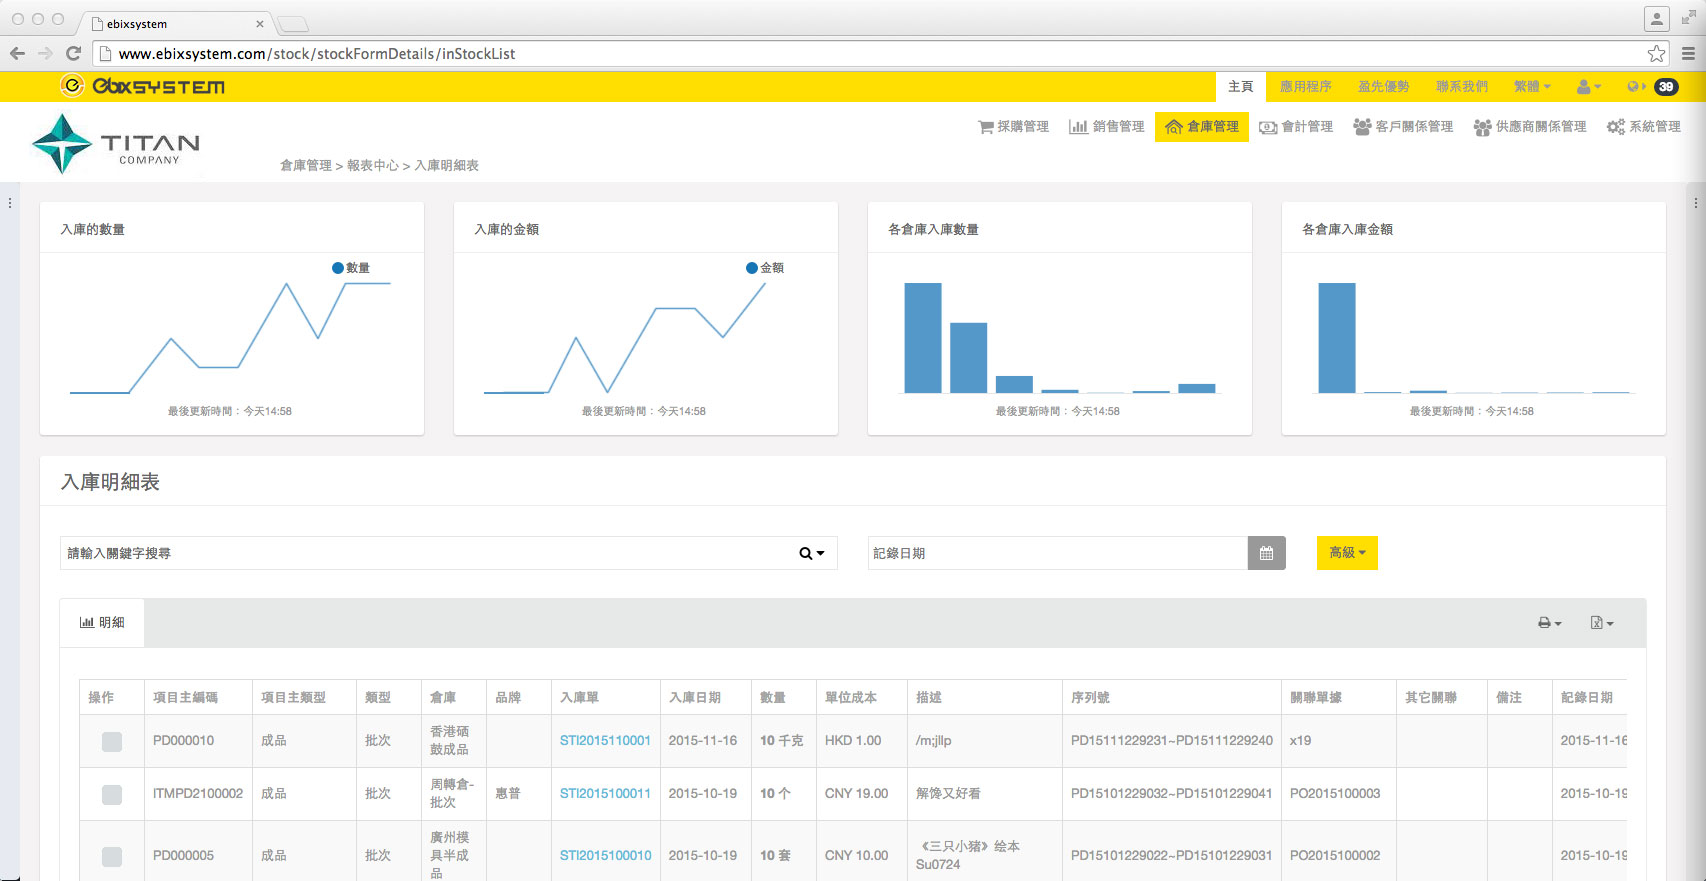This screenshot has width=1706, height=881.
Task: Click the ebixsystem logo
Action: point(142,86)
